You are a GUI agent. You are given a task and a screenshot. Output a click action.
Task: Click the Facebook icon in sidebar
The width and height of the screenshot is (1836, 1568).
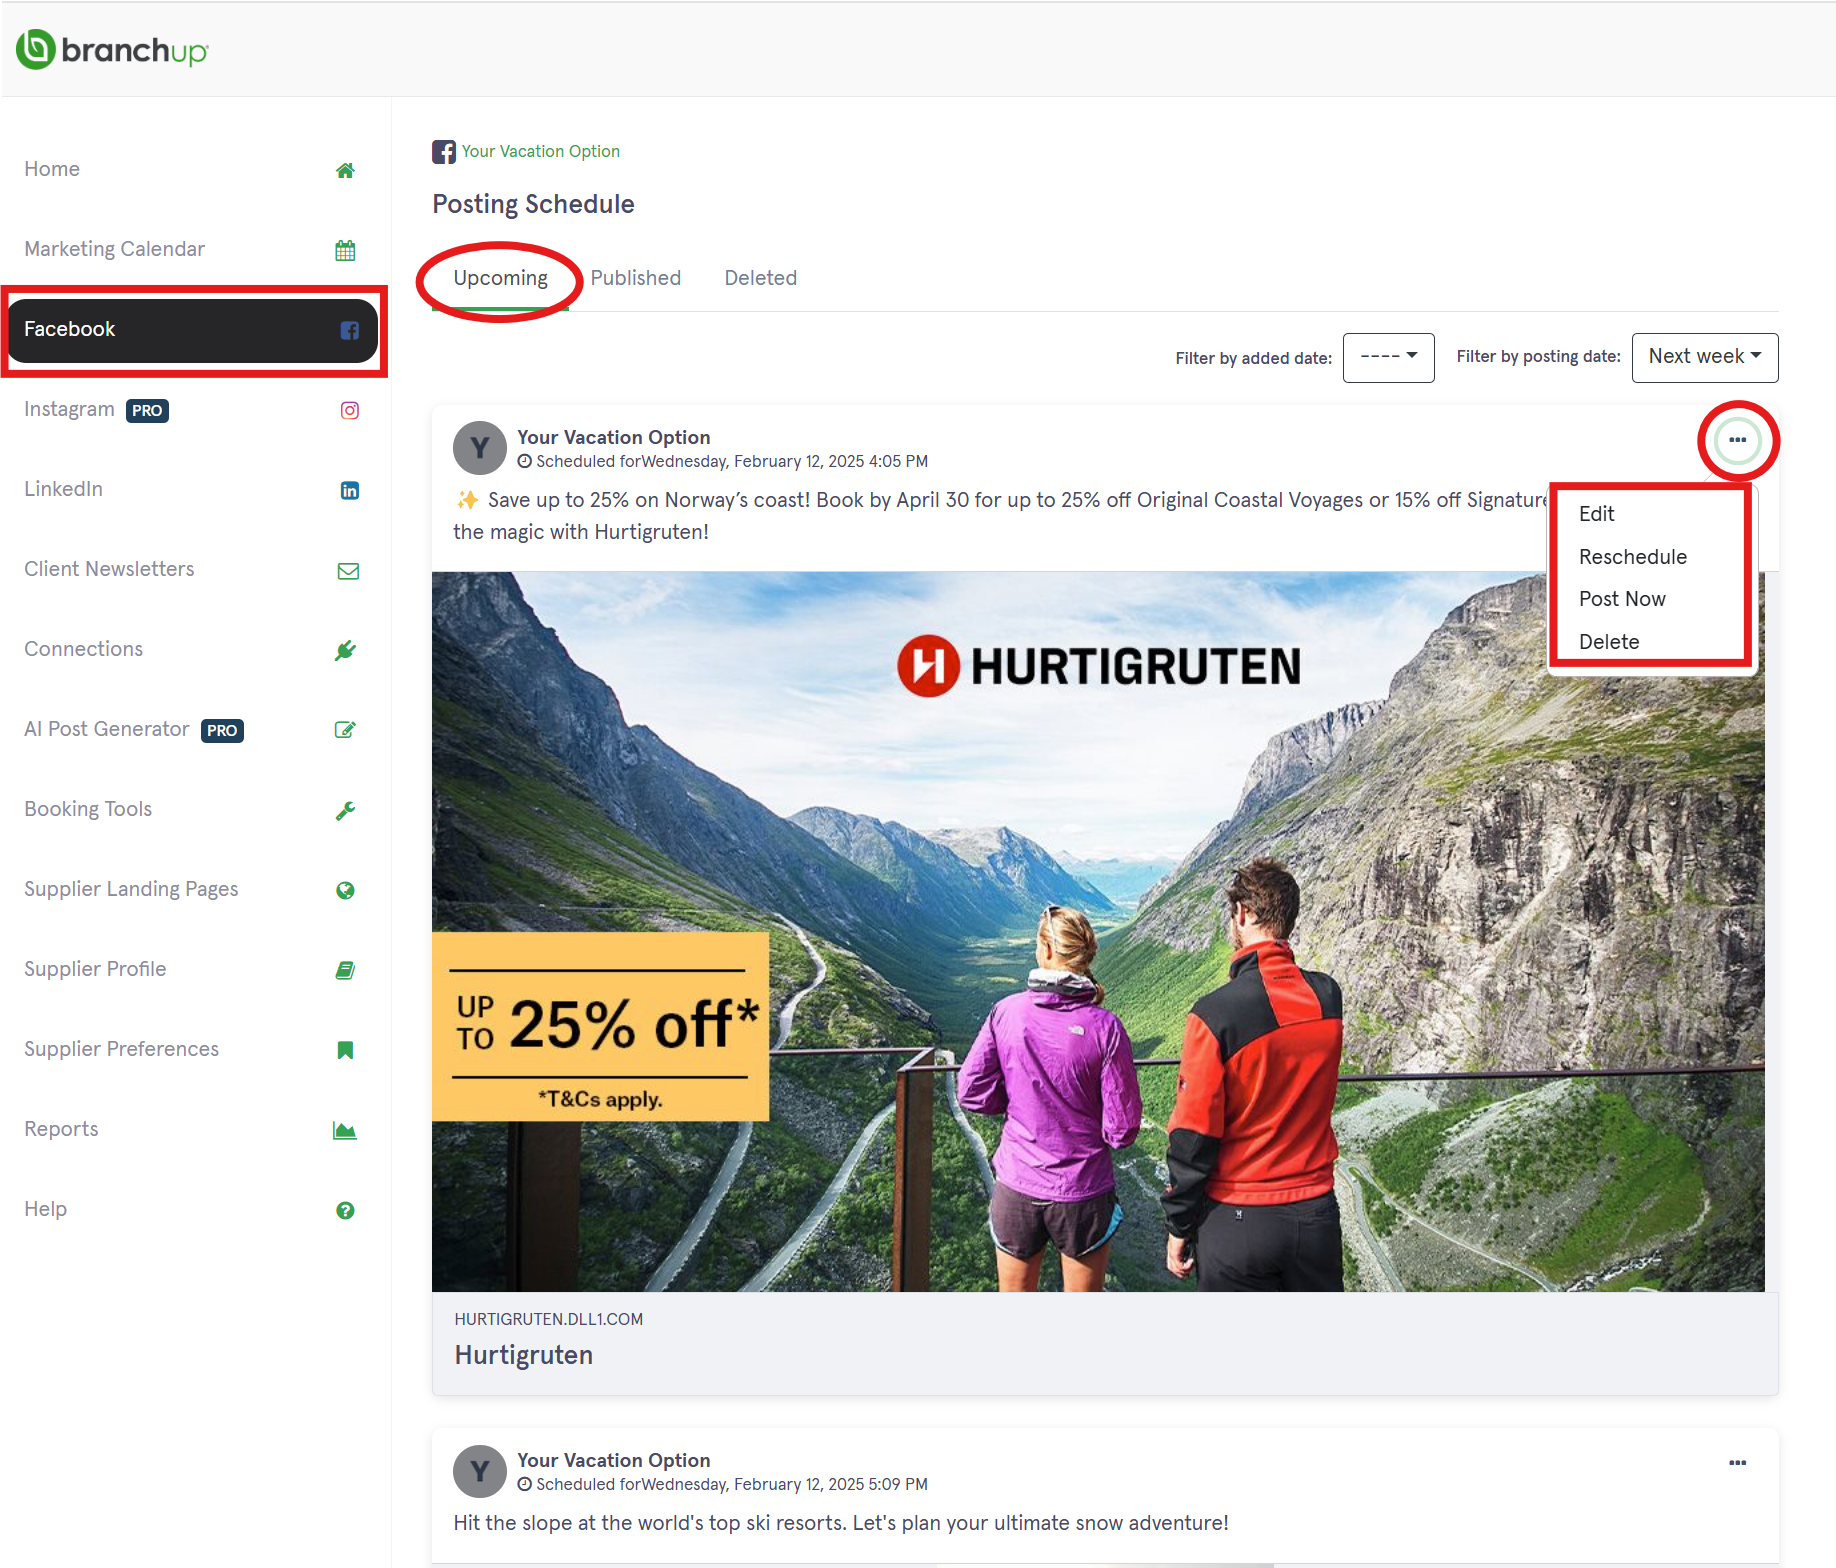(x=349, y=330)
